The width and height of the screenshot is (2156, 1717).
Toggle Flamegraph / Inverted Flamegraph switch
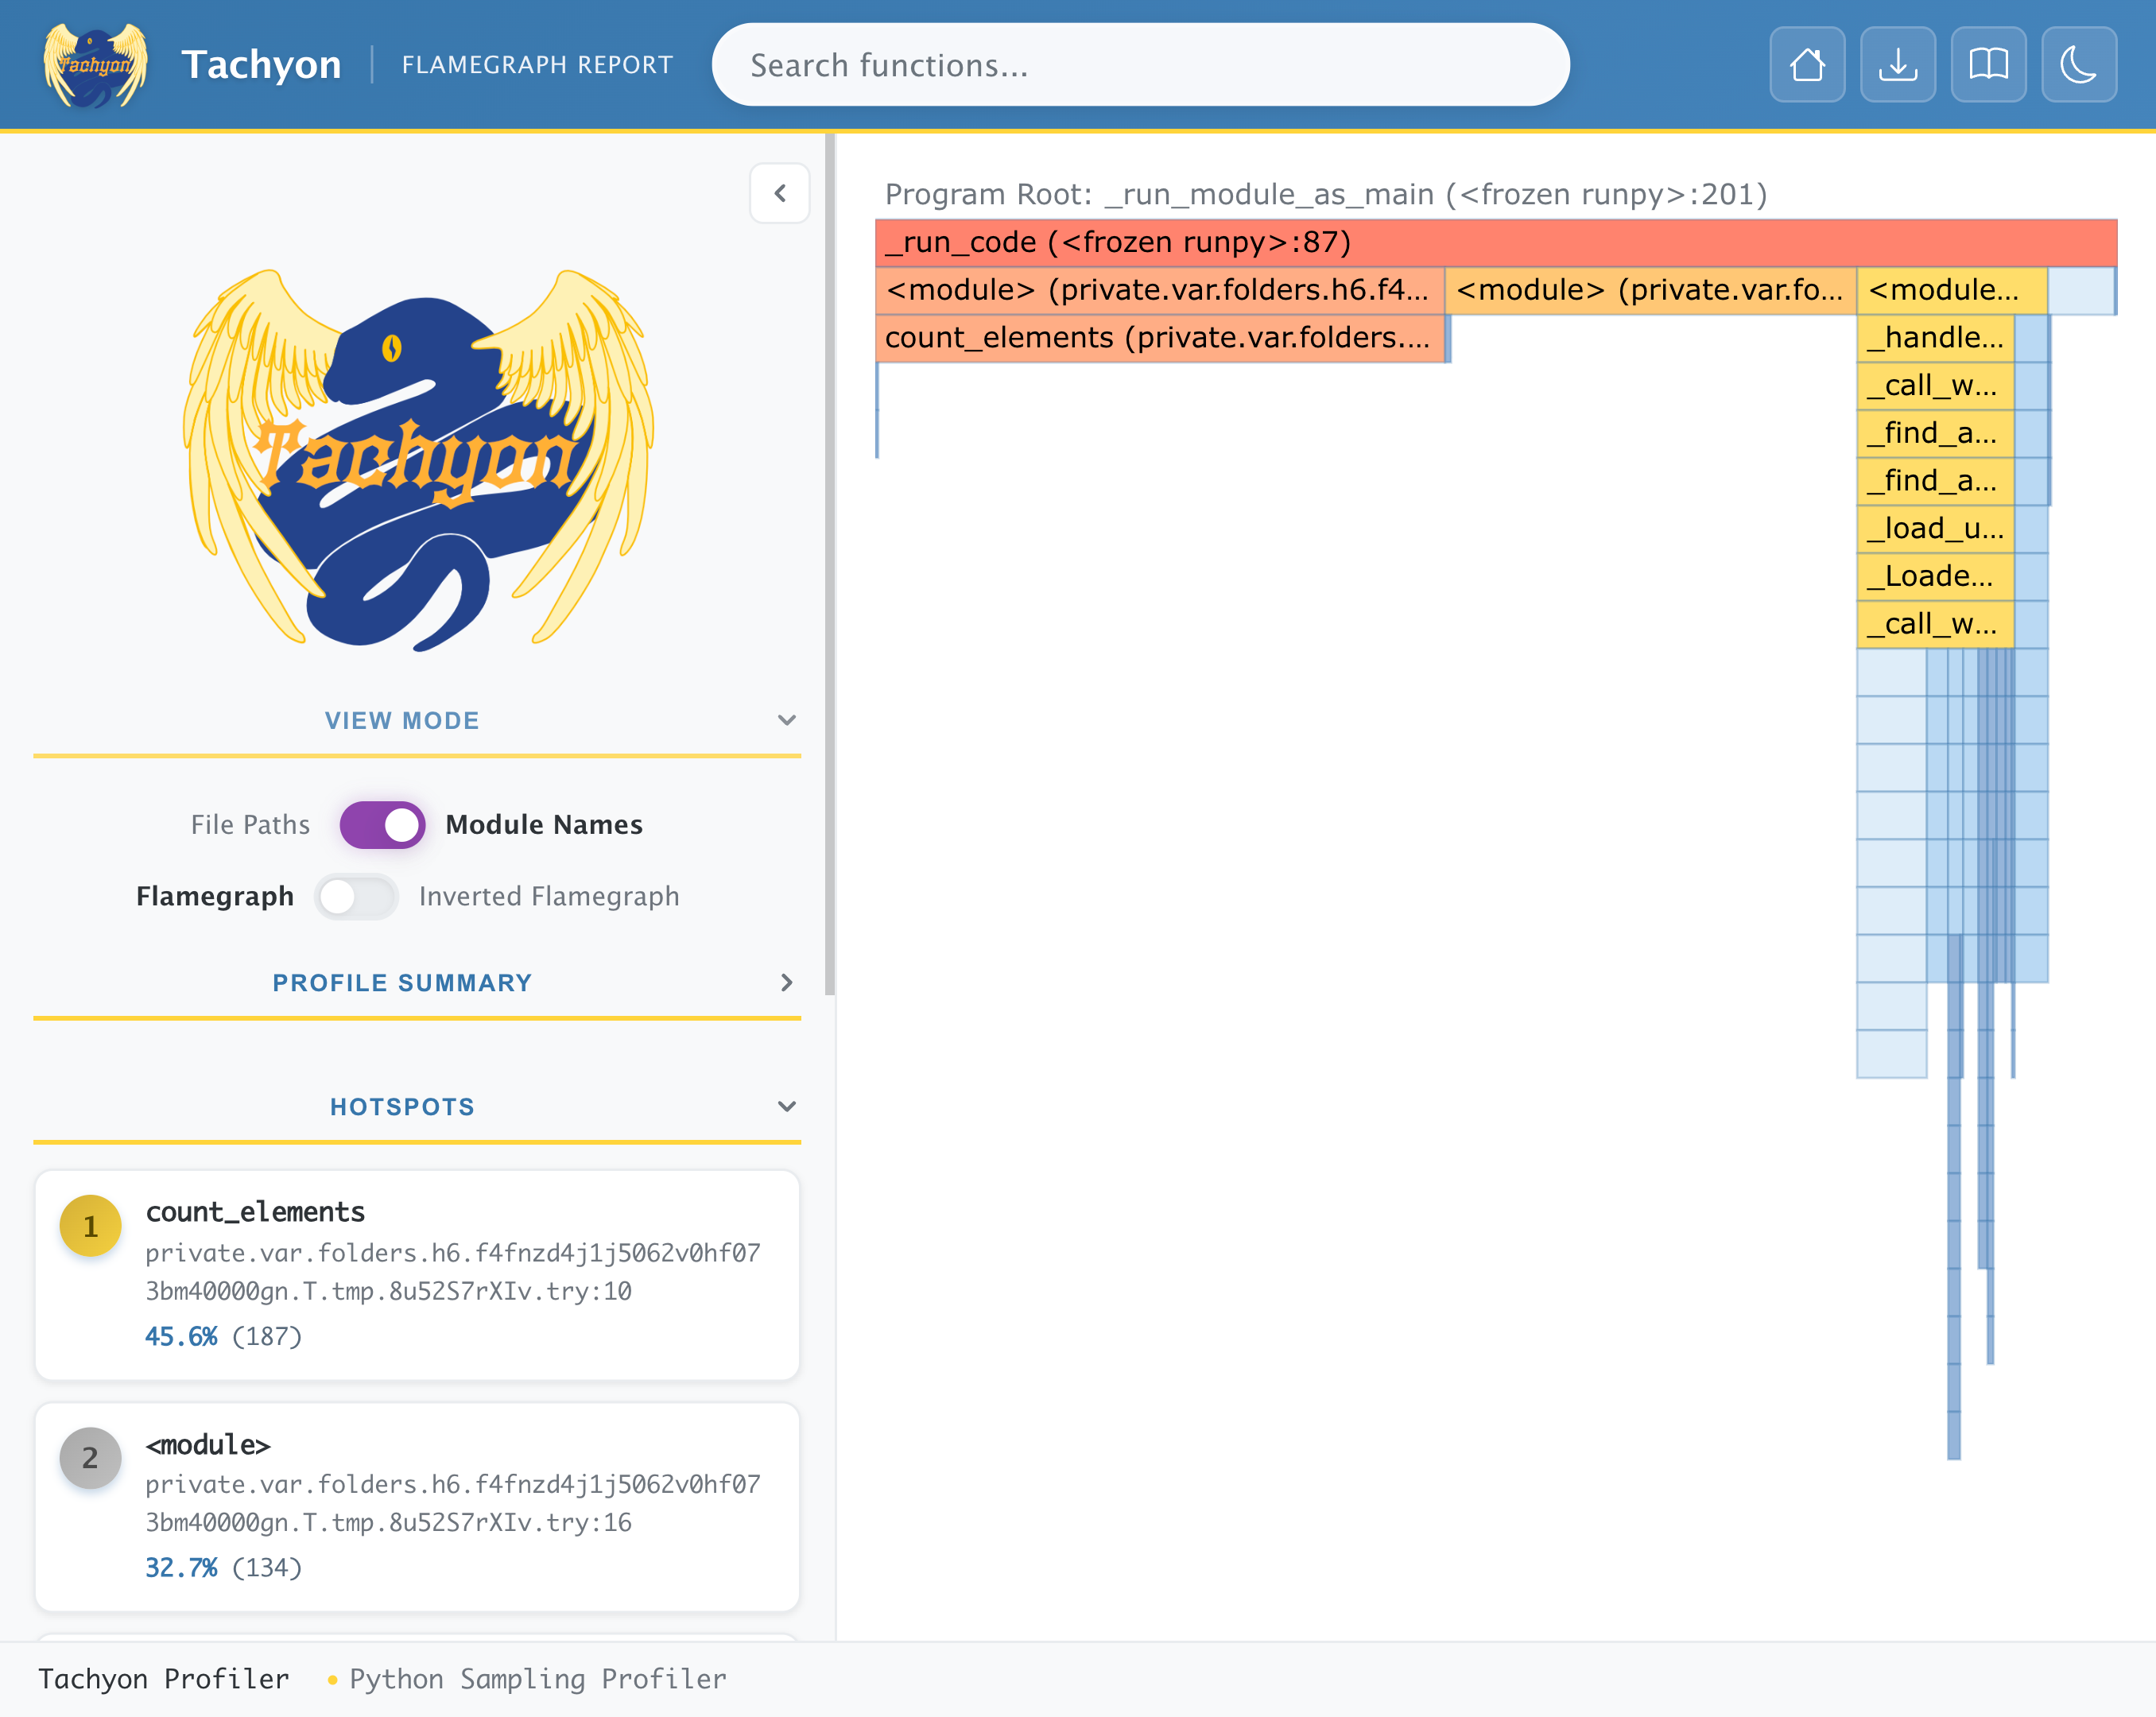click(x=356, y=897)
